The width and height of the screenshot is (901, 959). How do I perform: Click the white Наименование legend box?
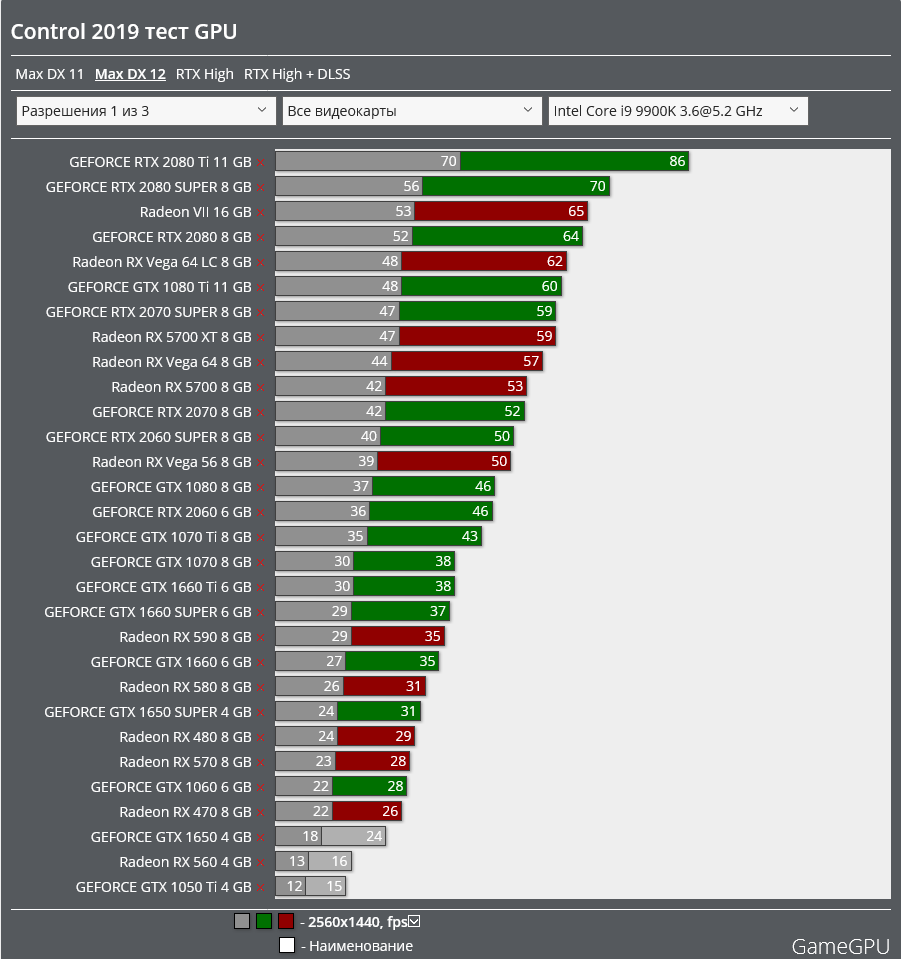tap(286, 945)
